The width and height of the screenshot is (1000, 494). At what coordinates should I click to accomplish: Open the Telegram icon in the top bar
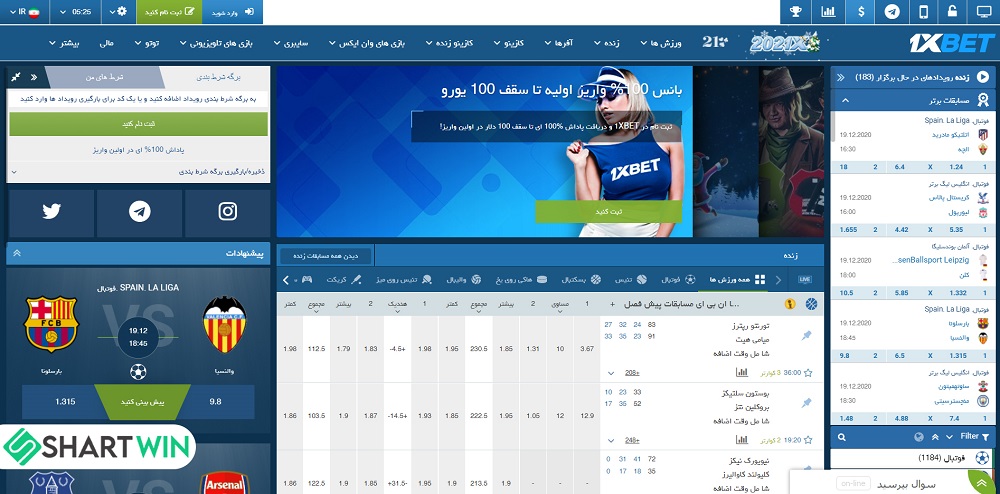point(892,11)
